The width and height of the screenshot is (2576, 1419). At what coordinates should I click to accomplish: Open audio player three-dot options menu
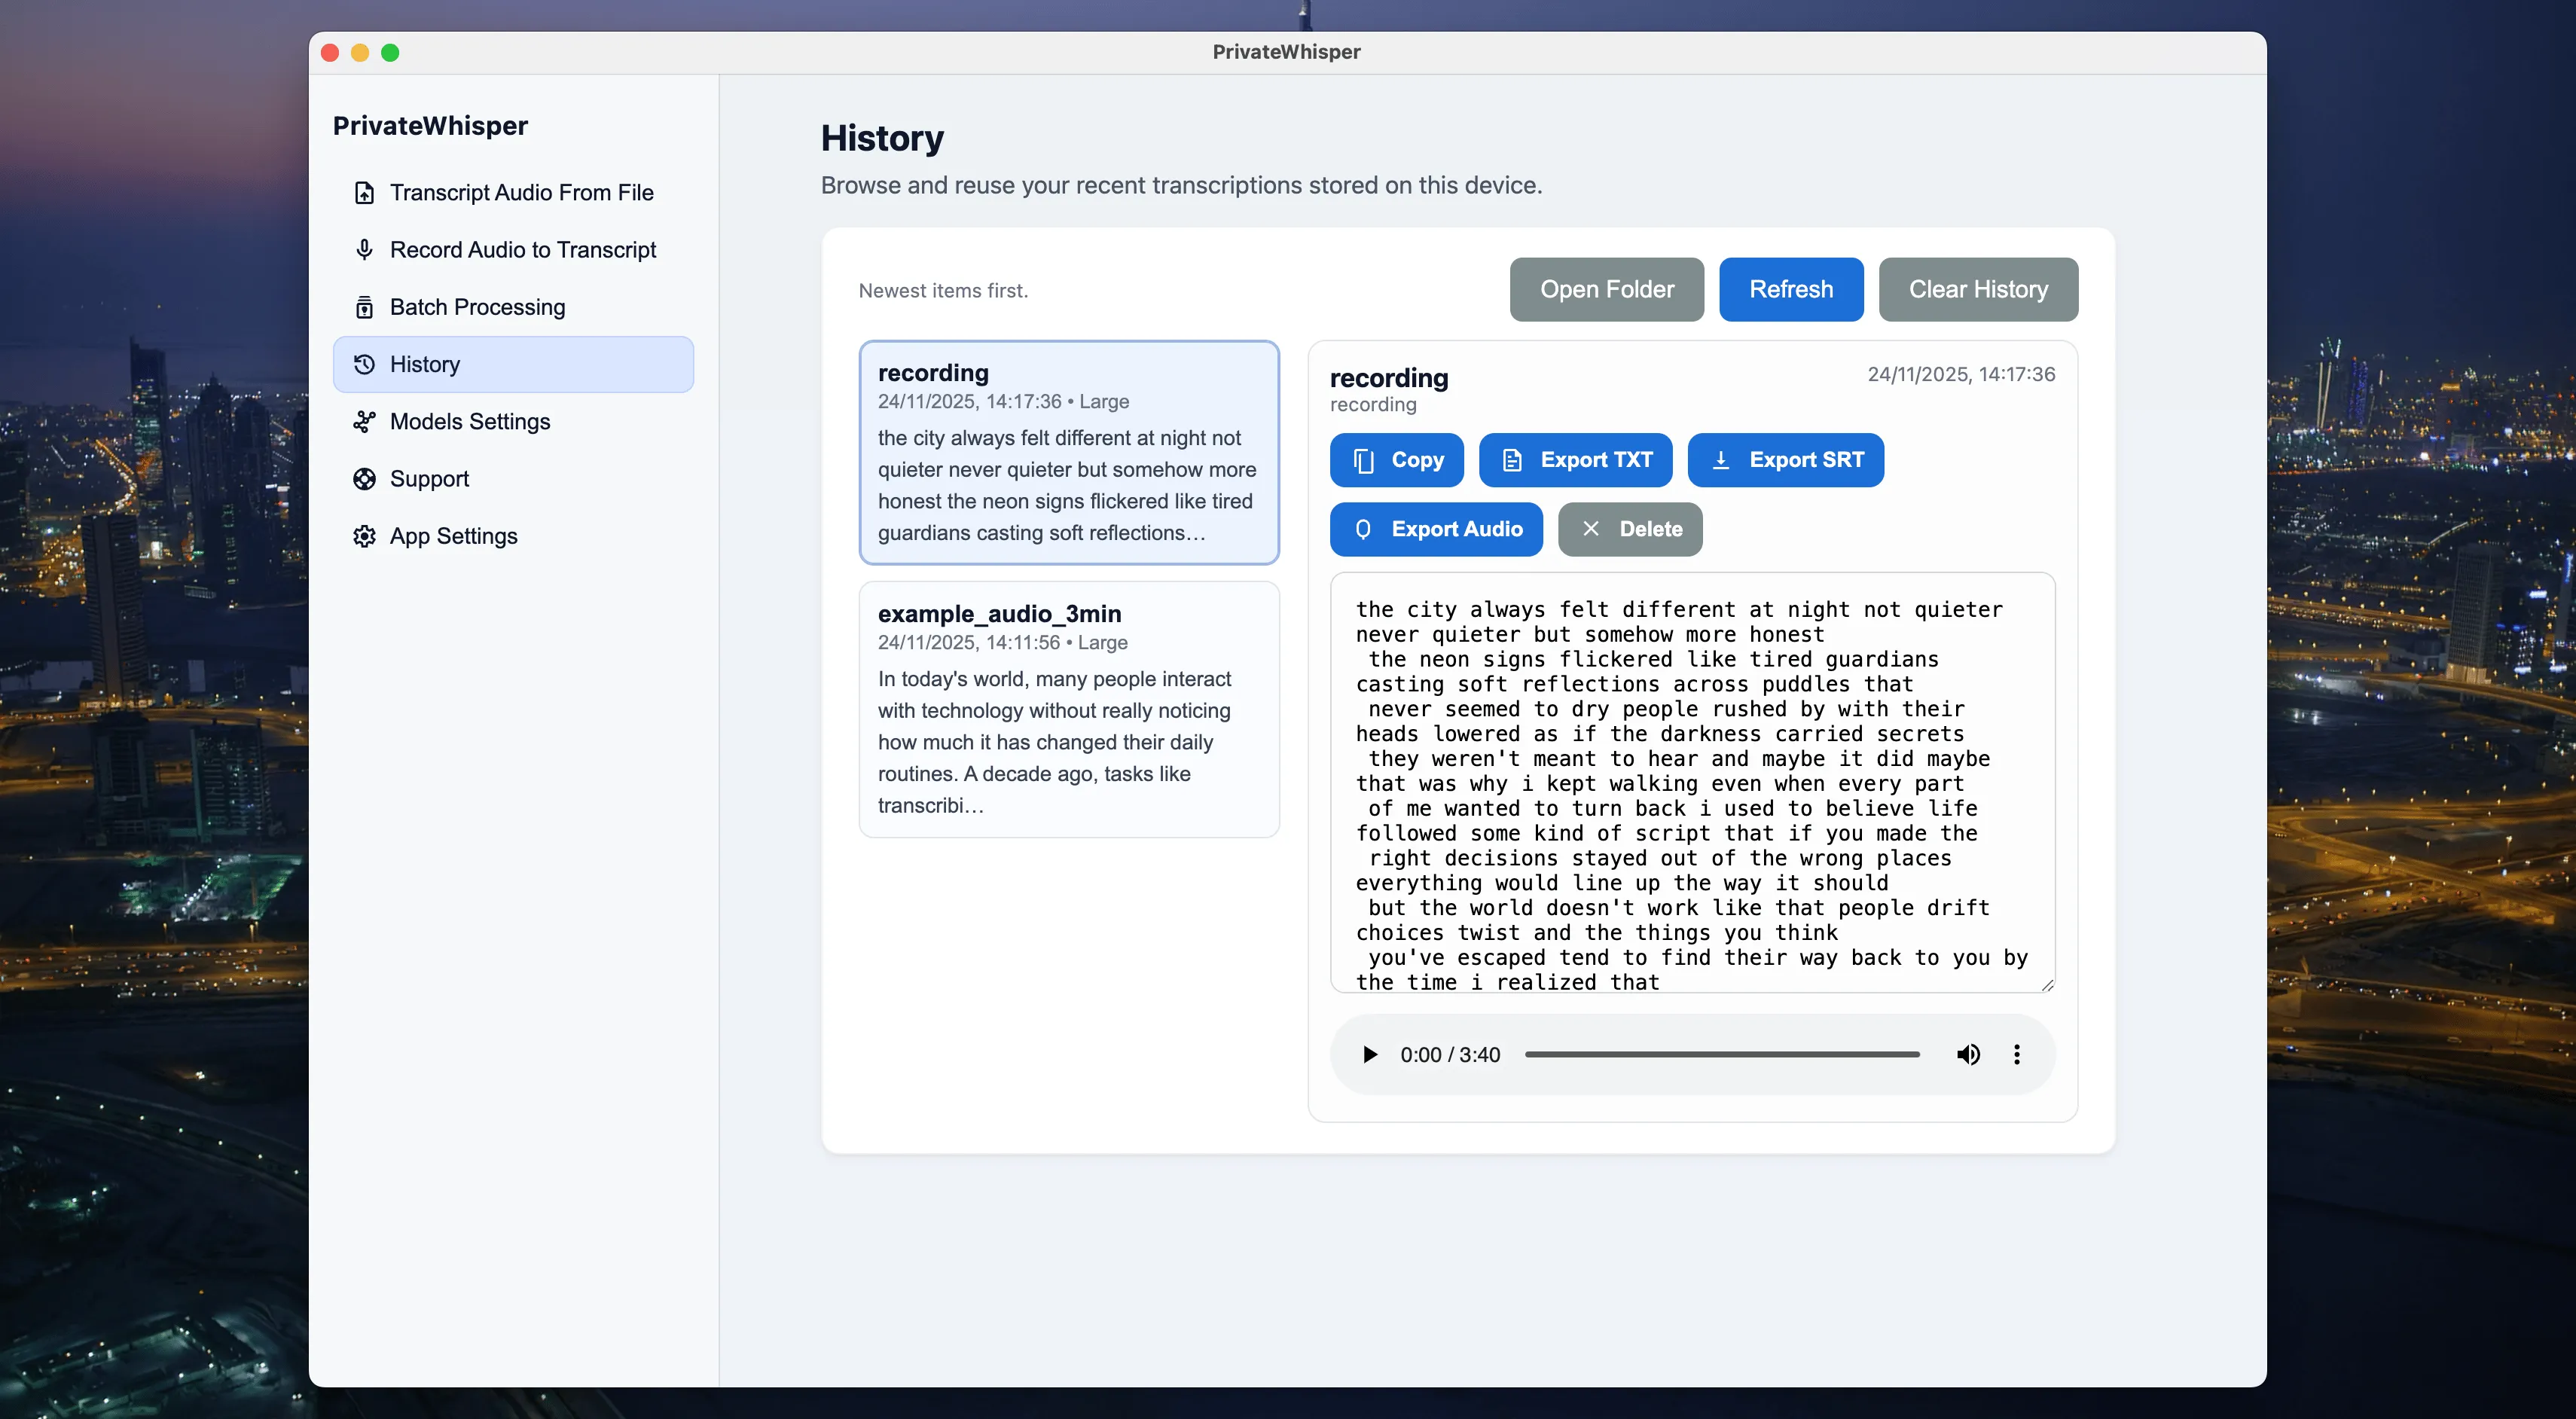click(2016, 1054)
